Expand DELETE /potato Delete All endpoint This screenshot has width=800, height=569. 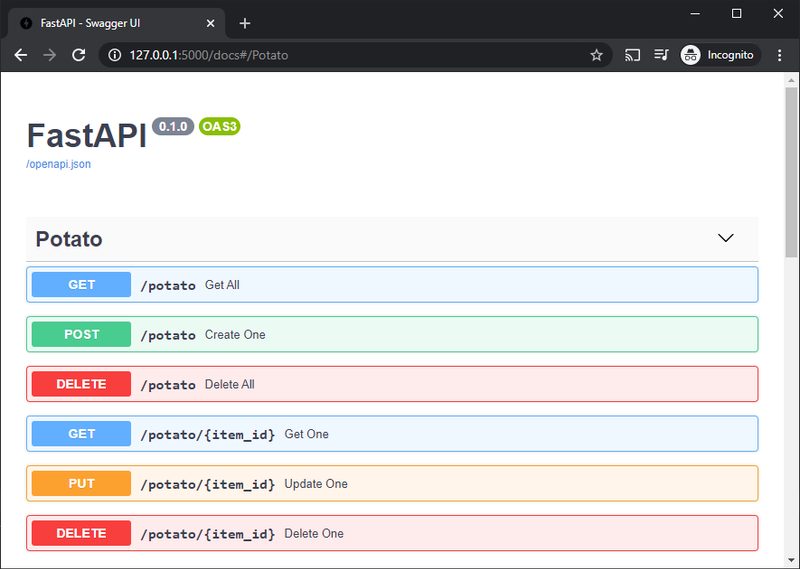(392, 384)
